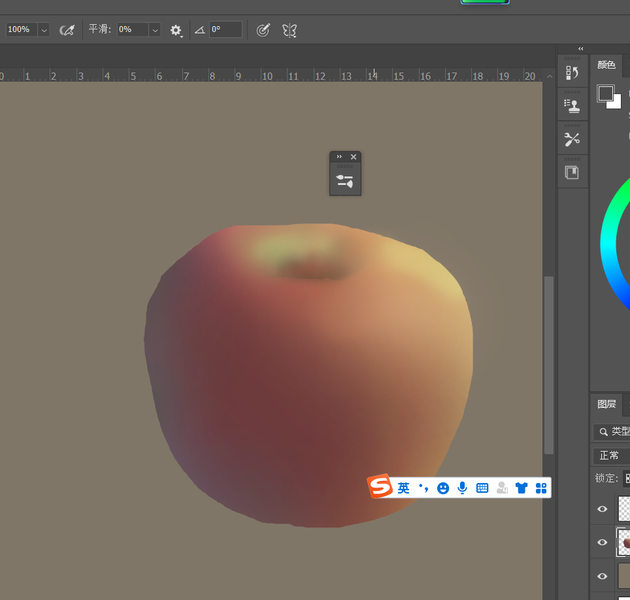Toggle lock transparent pixels icon
630x600 pixels.
[627, 478]
